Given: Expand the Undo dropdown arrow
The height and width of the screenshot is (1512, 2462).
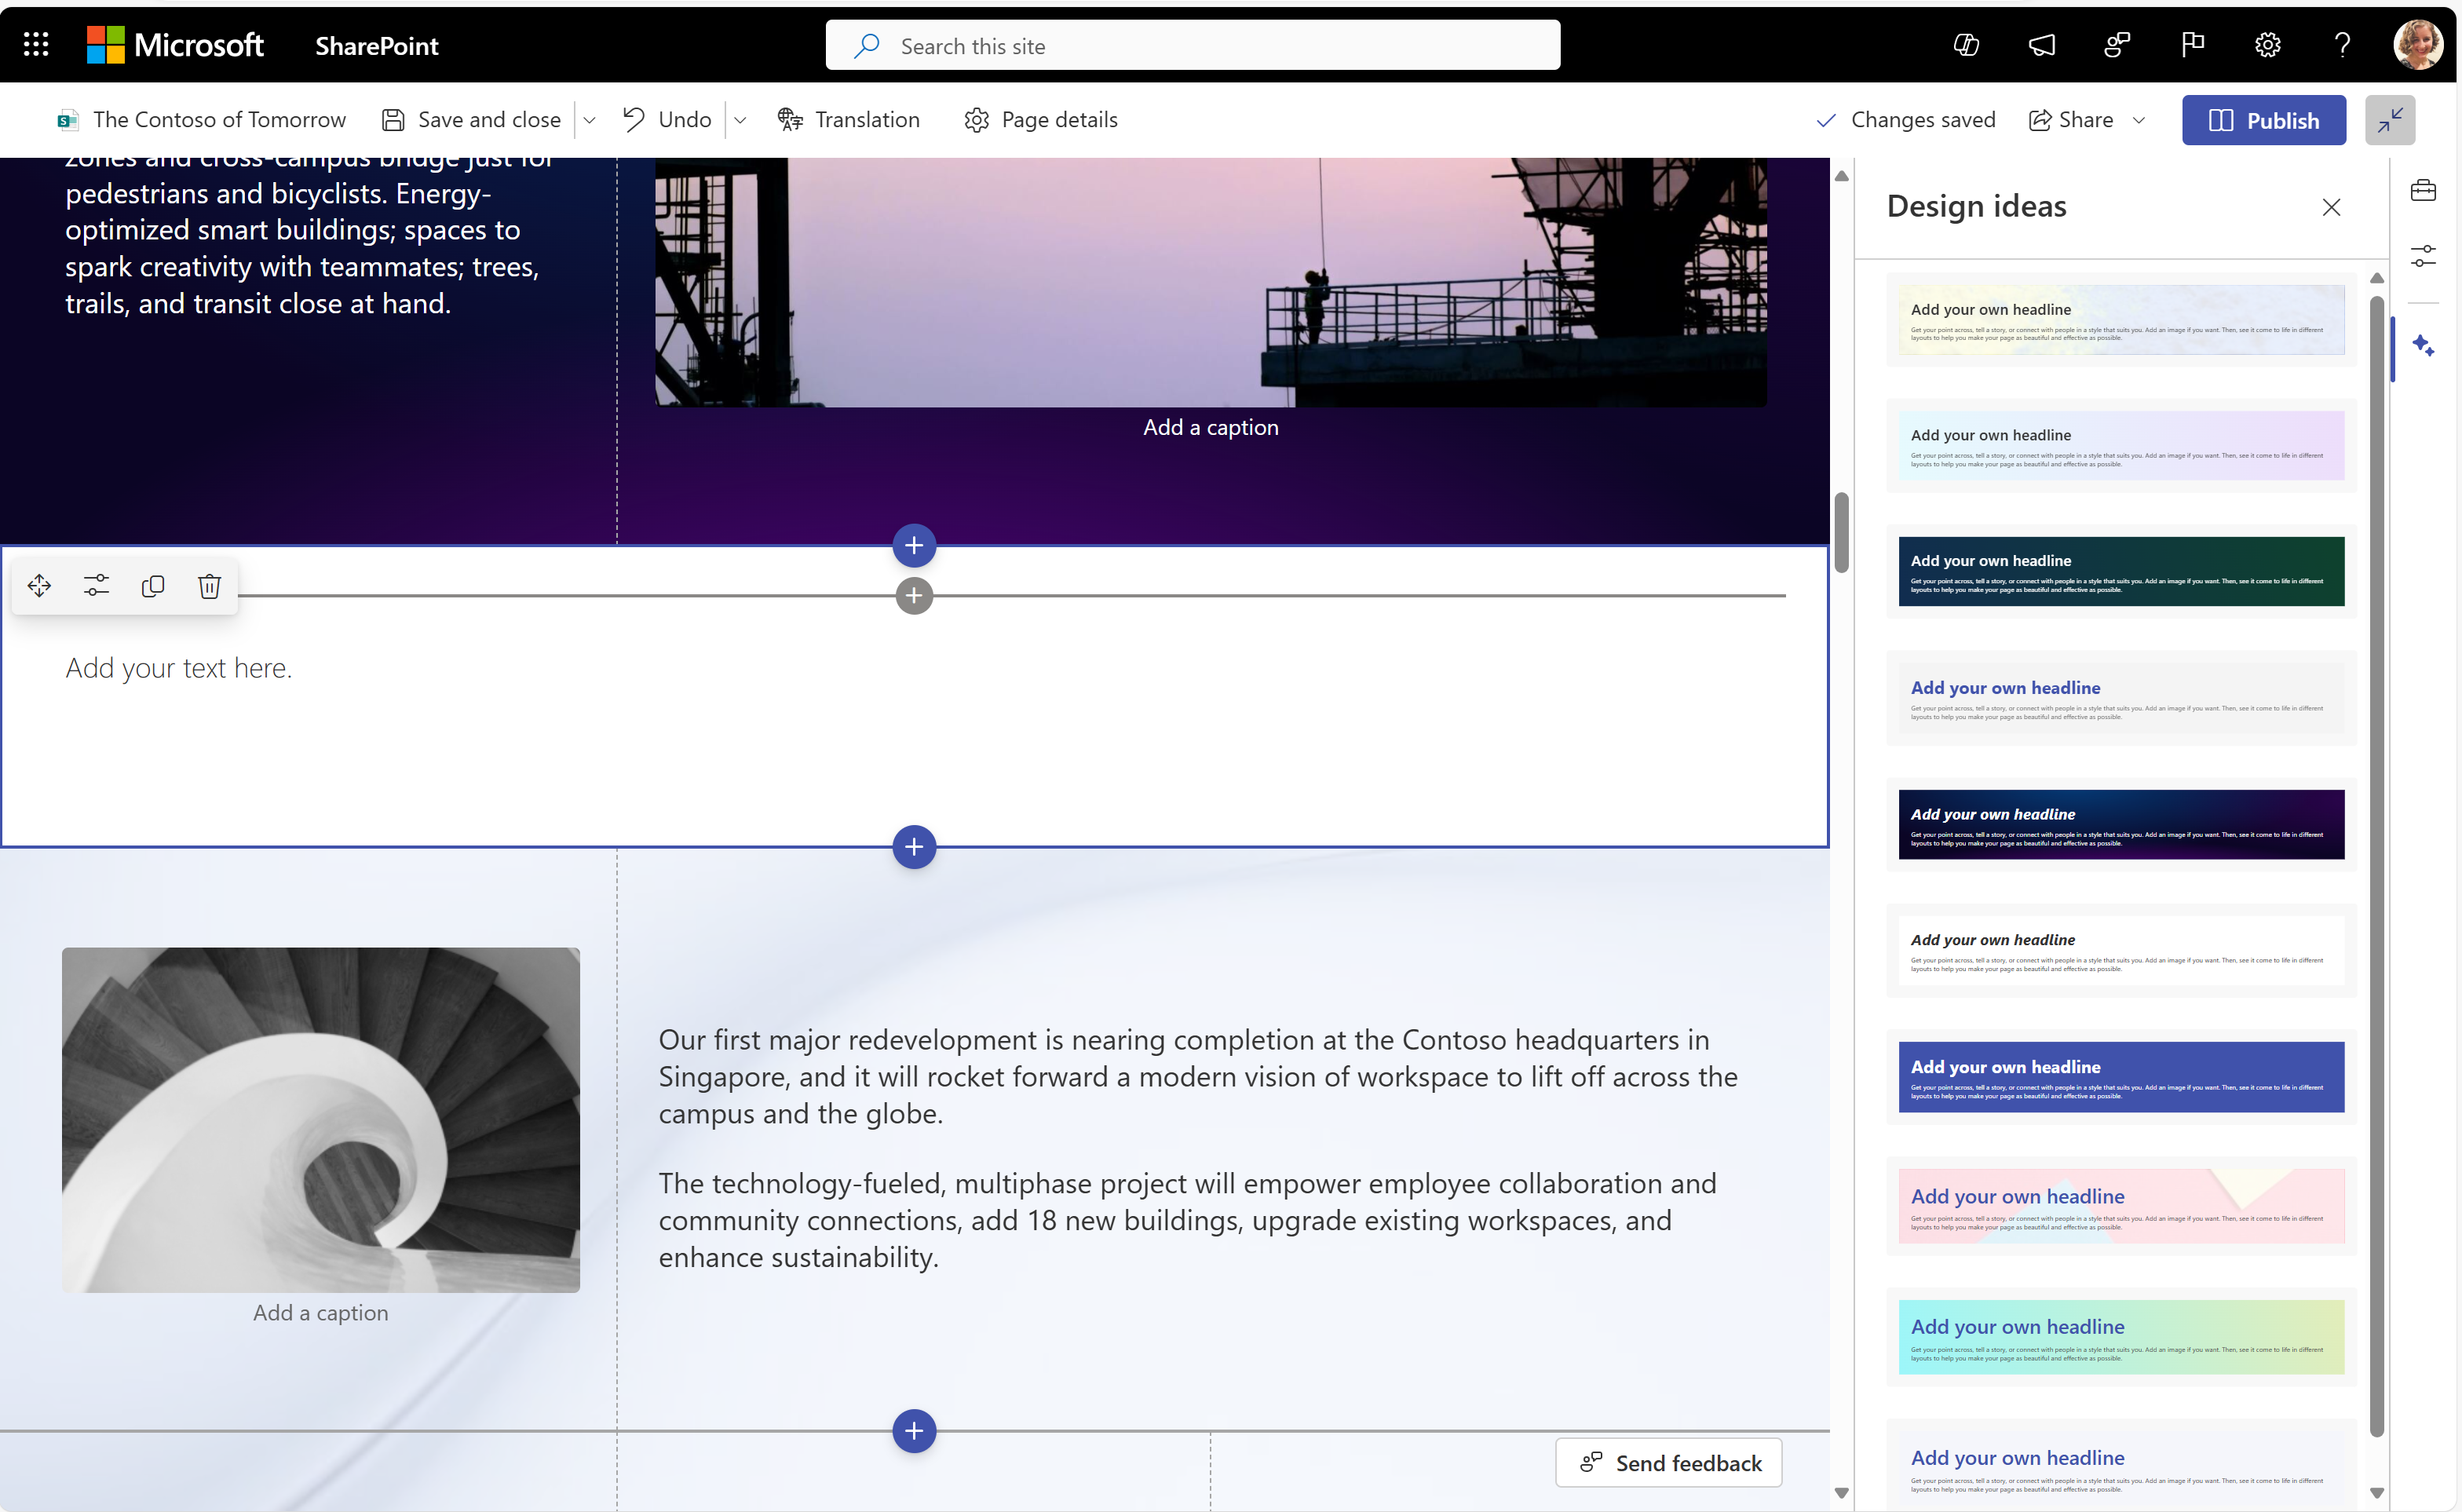Looking at the screenshot, I should coord(740,119).
